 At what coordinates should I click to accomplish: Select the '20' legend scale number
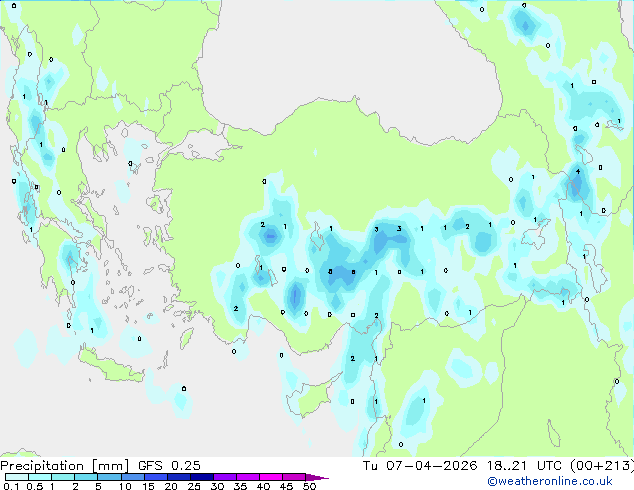tap(171, 486)
